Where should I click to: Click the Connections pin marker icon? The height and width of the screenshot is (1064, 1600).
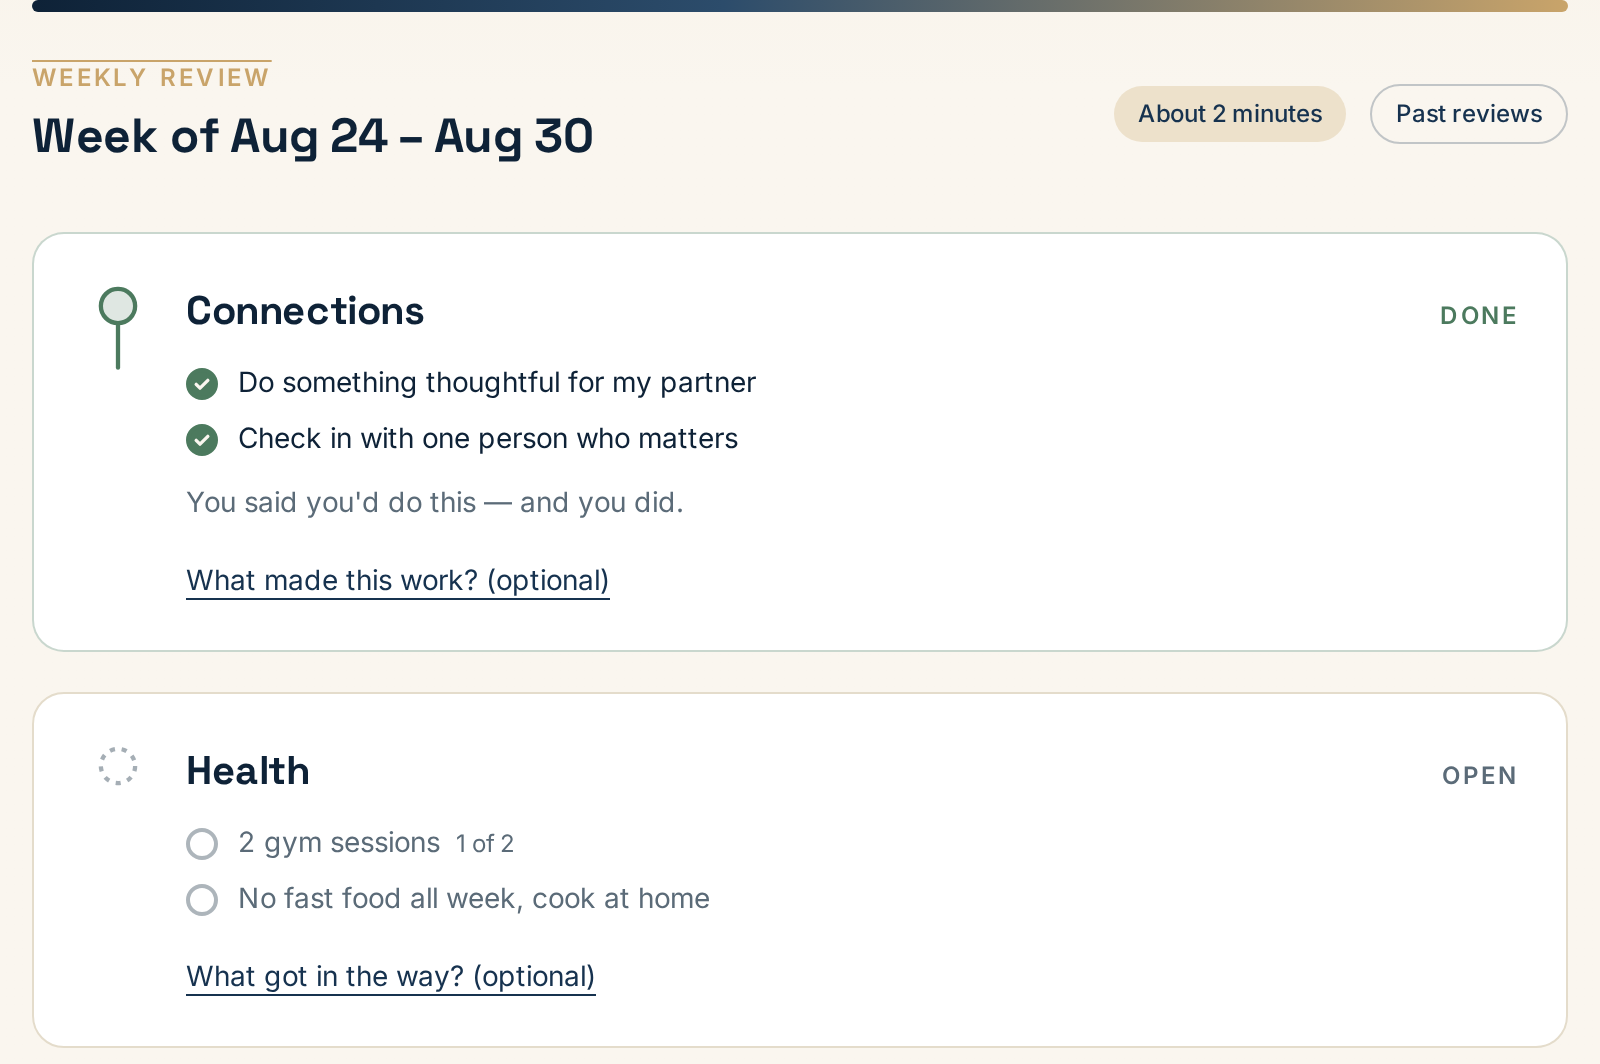click(x=118, y=328)
